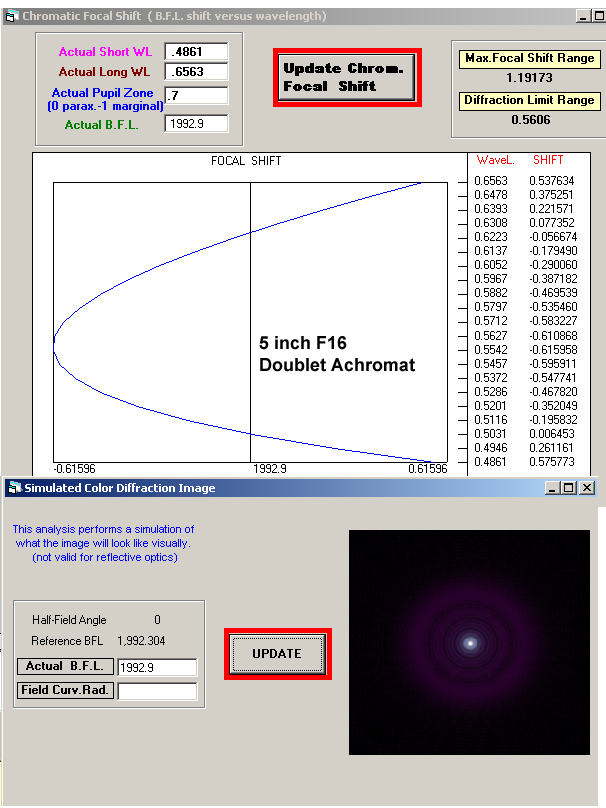The image size is (606, 808).
Task: Click the 0.5542 wavelength row
Action: [x=491, y=350]
